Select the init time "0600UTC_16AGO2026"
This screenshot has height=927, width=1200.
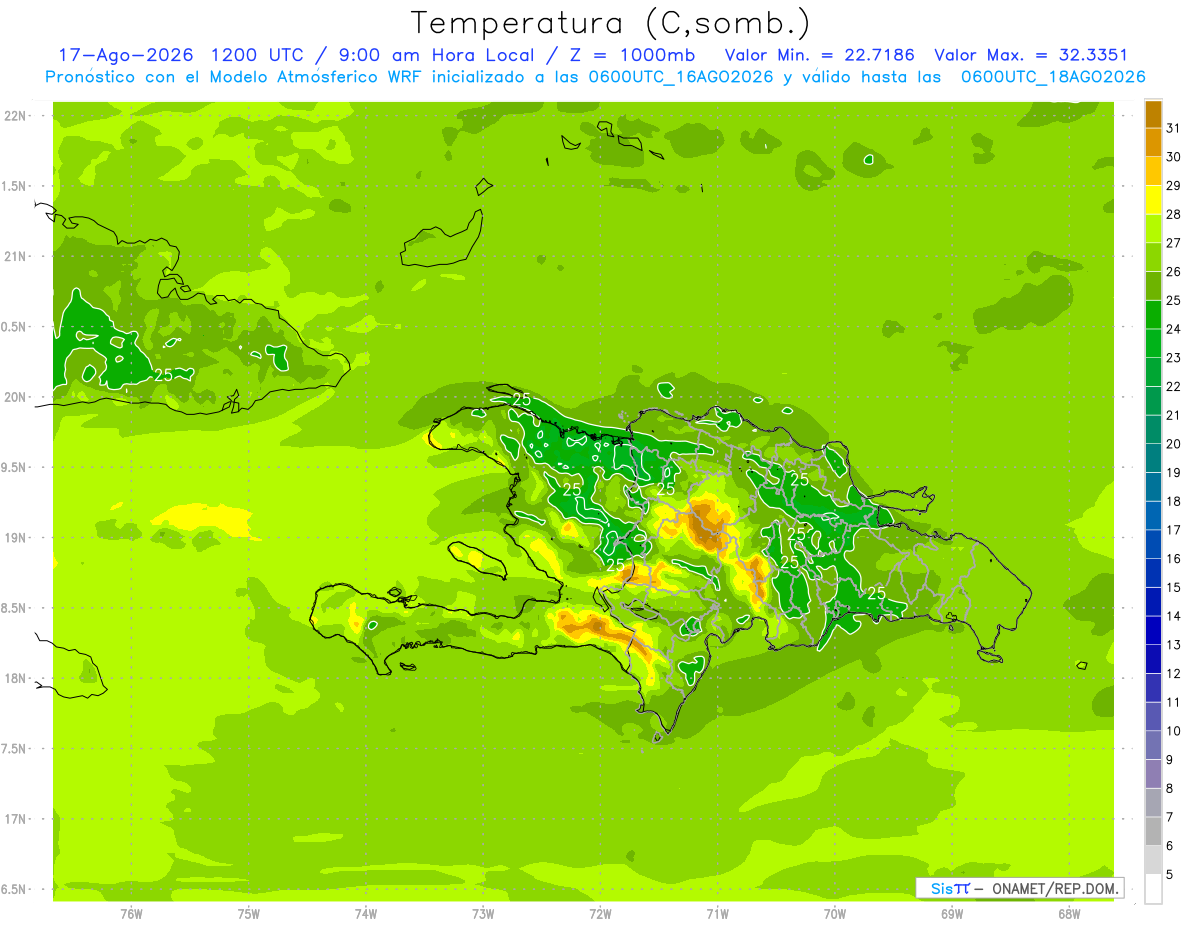pos(679,77)
